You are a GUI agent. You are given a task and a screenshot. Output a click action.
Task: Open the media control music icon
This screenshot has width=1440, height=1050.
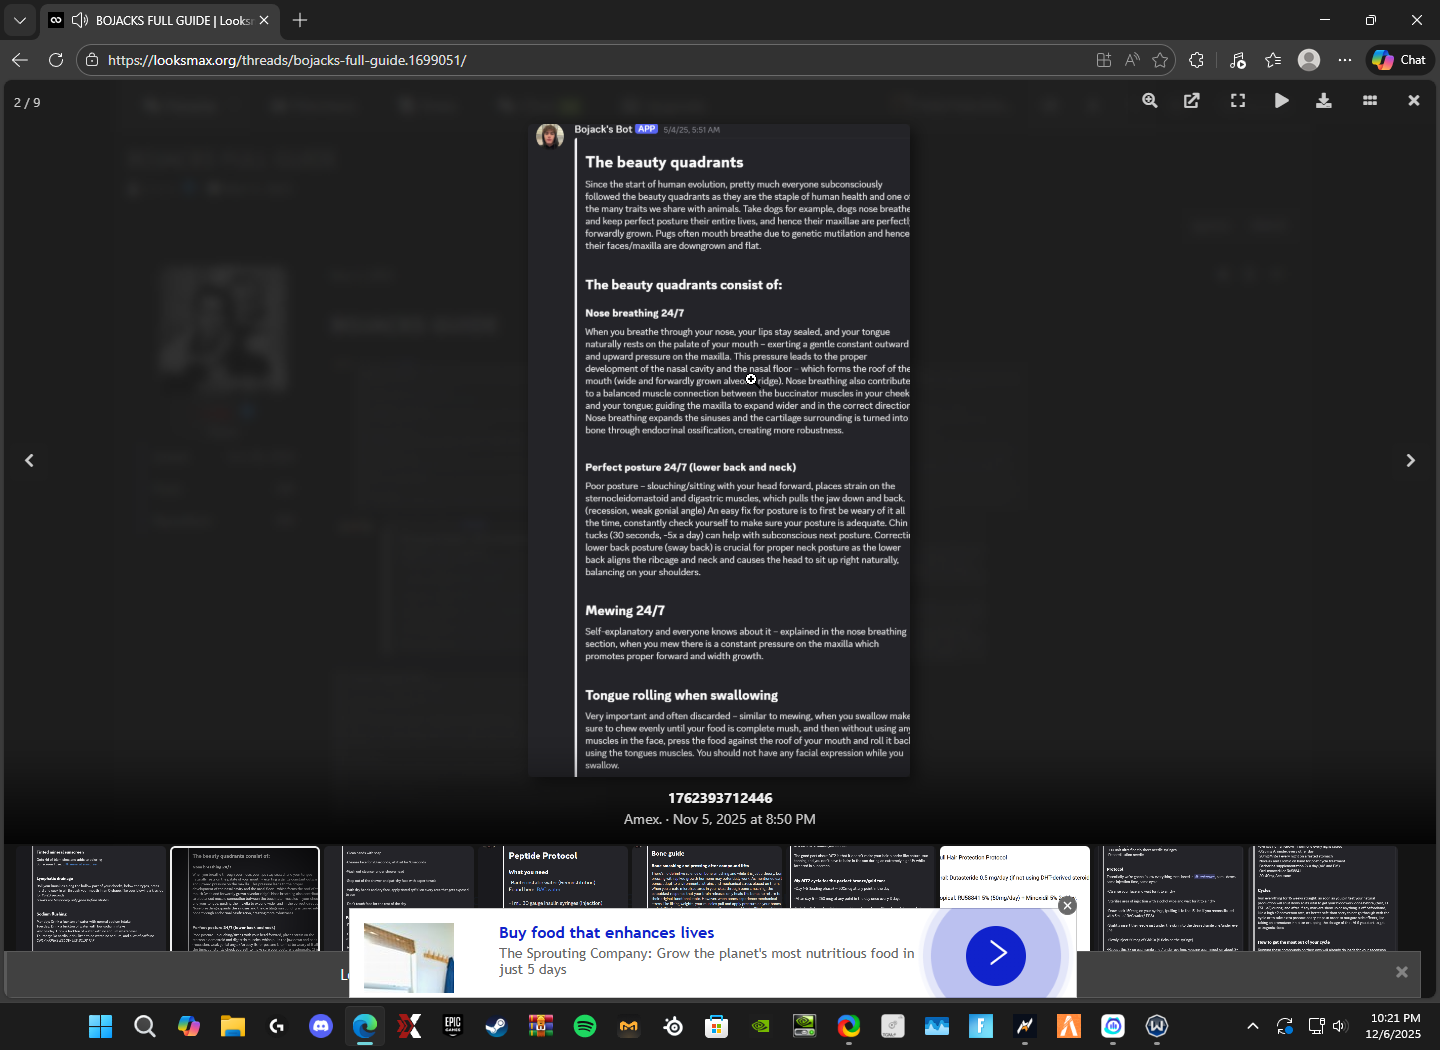click(x=1238, y=60)
